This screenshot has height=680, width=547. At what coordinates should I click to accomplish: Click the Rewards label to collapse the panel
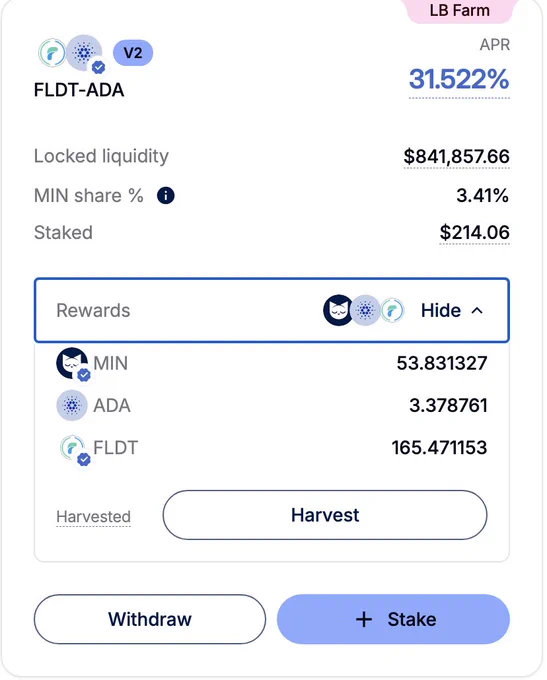(x=93, y=311)
